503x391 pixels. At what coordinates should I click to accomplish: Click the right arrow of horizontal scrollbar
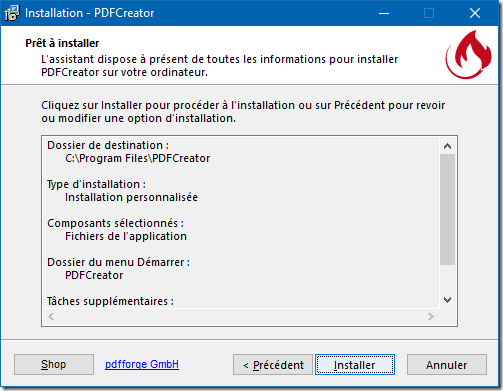tap(431, 316)
